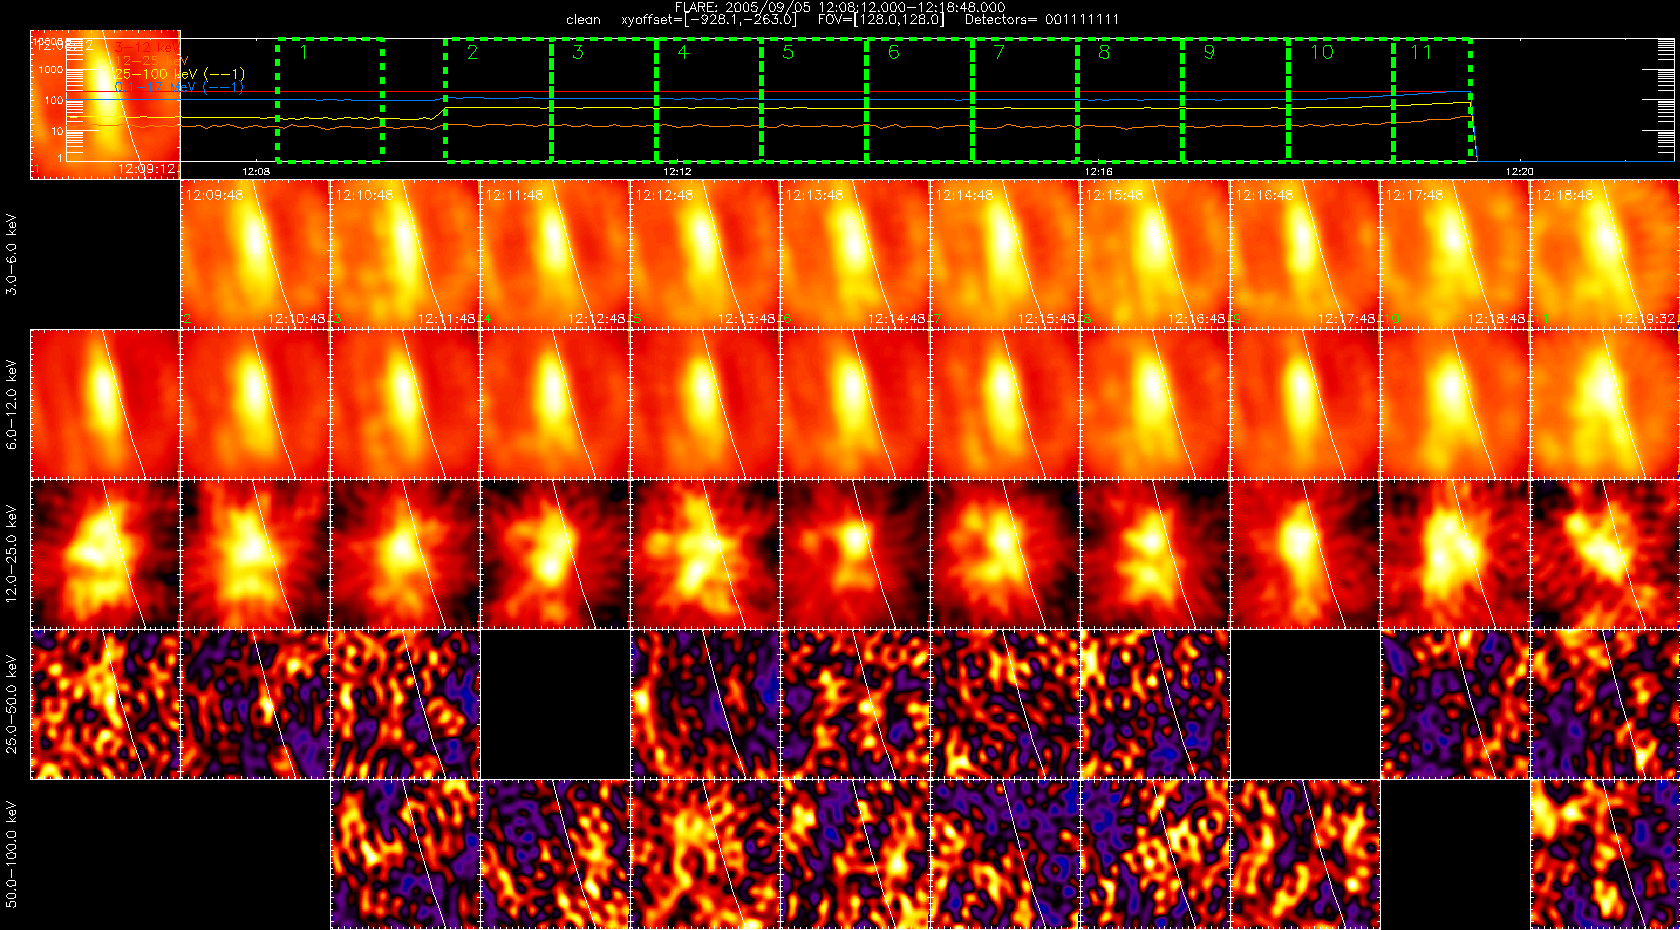The width and height of the screenshot is (1680, 930).
Task: Open the 25-50 keV image for interval 8
Action: point(1155,705)
